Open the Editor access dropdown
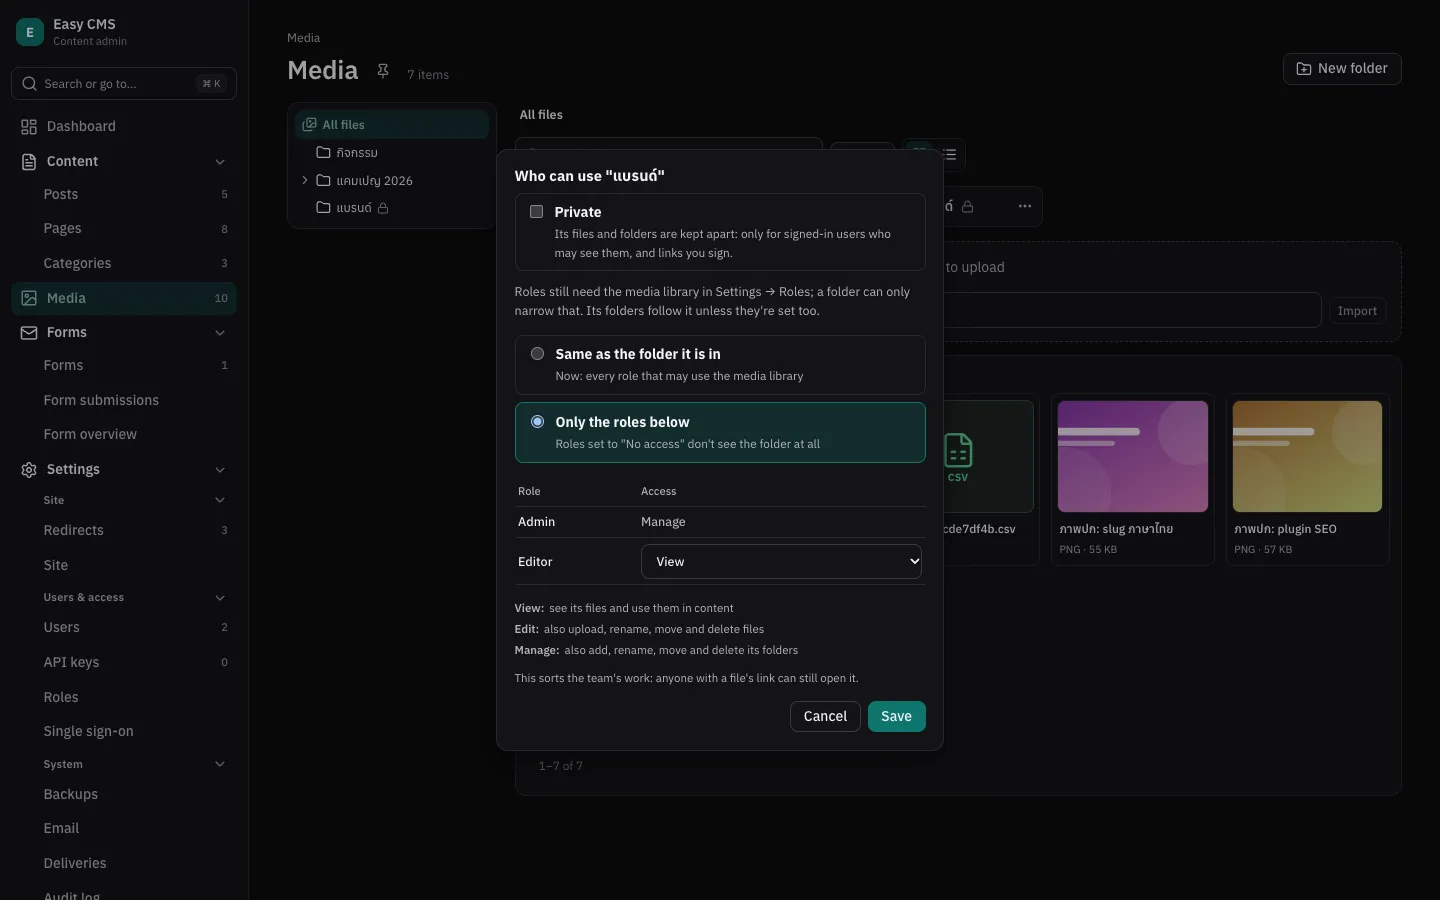 (781, 562)
